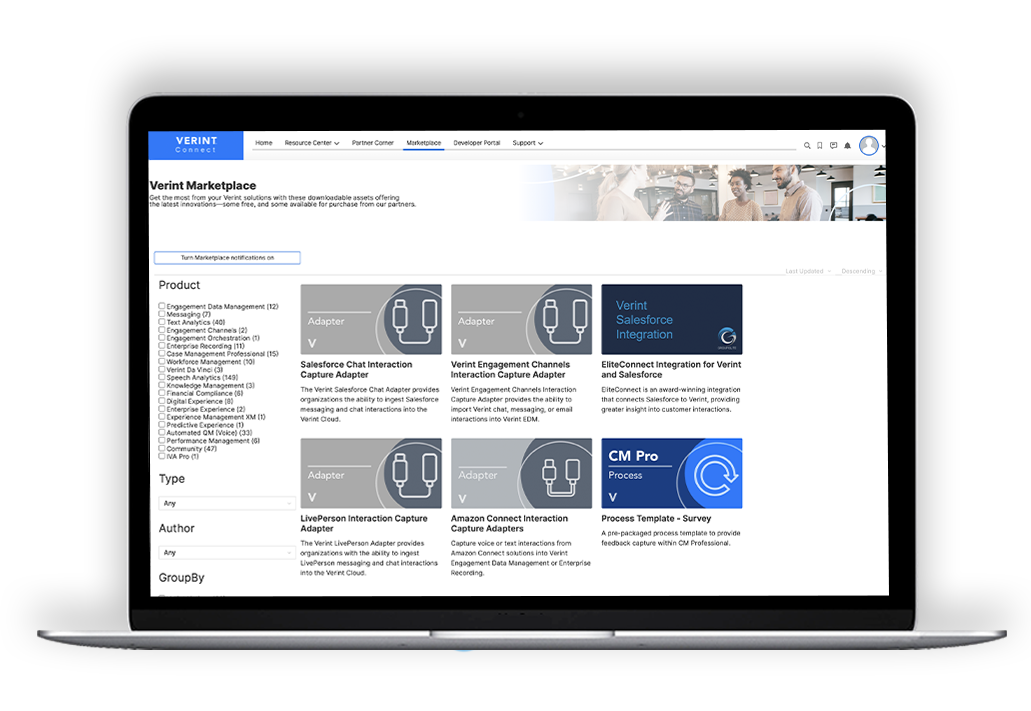This screenshot has height=711, width=1031.
Task: Open the messages/feedback icon in the header
Action: pyautogui.click(x=833, y=145)
